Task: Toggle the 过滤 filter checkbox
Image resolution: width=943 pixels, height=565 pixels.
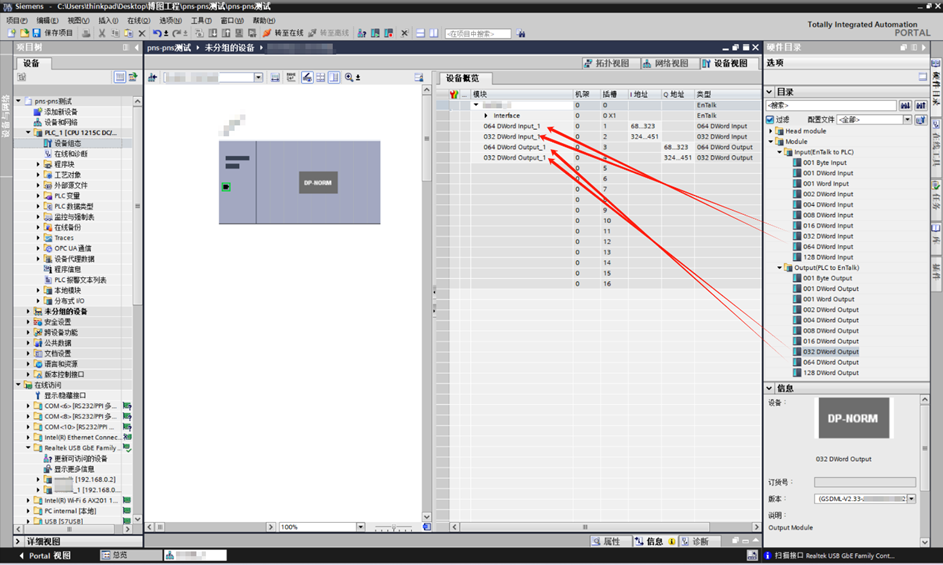Action: (770, 120)
